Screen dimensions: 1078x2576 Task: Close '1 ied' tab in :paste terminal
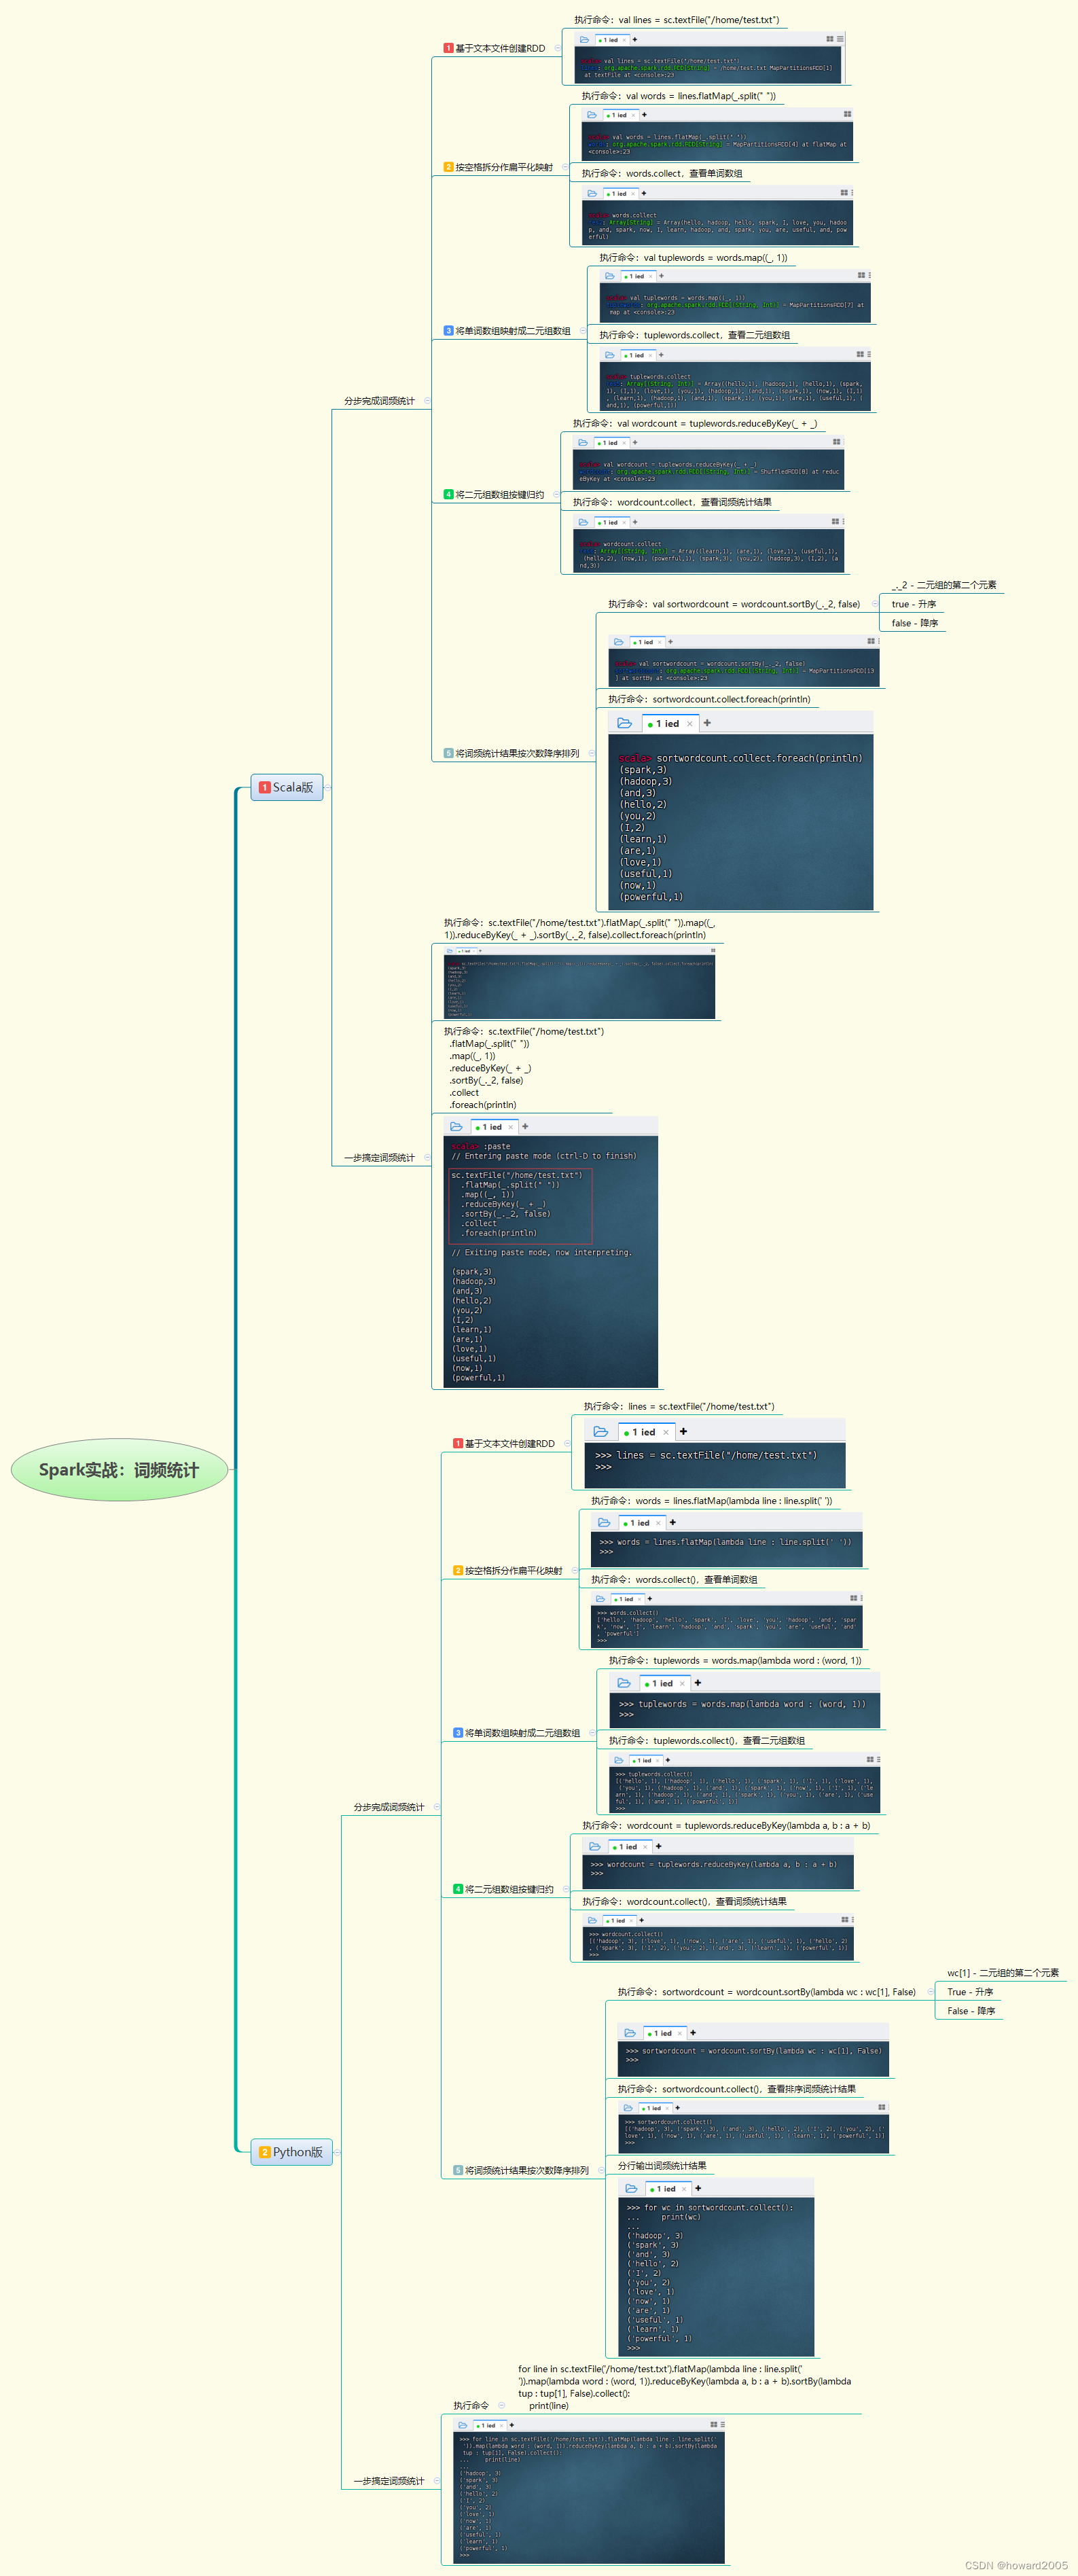[x=511, y=1127]
